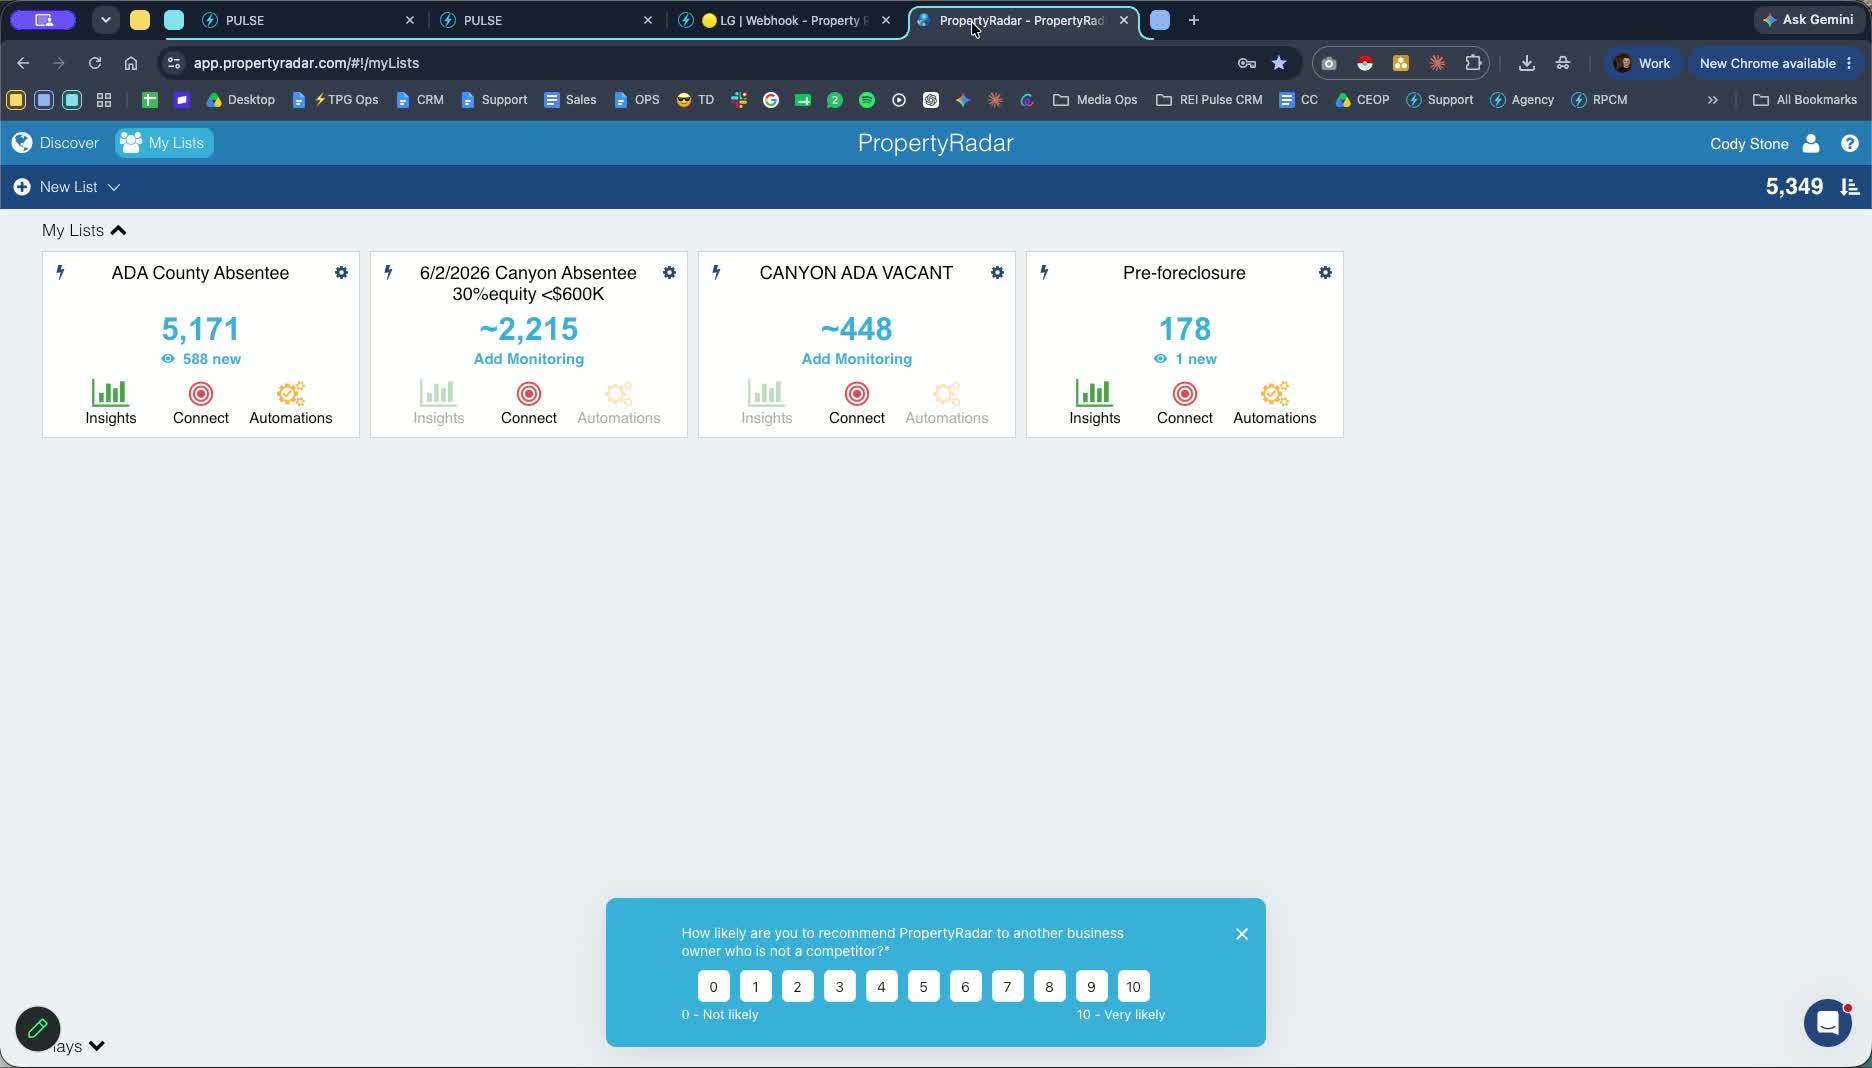The height and width of the screenshot is (1068, 1872).
Task: Close the recommendation survey popup
Action: (x=1242, y=934)
